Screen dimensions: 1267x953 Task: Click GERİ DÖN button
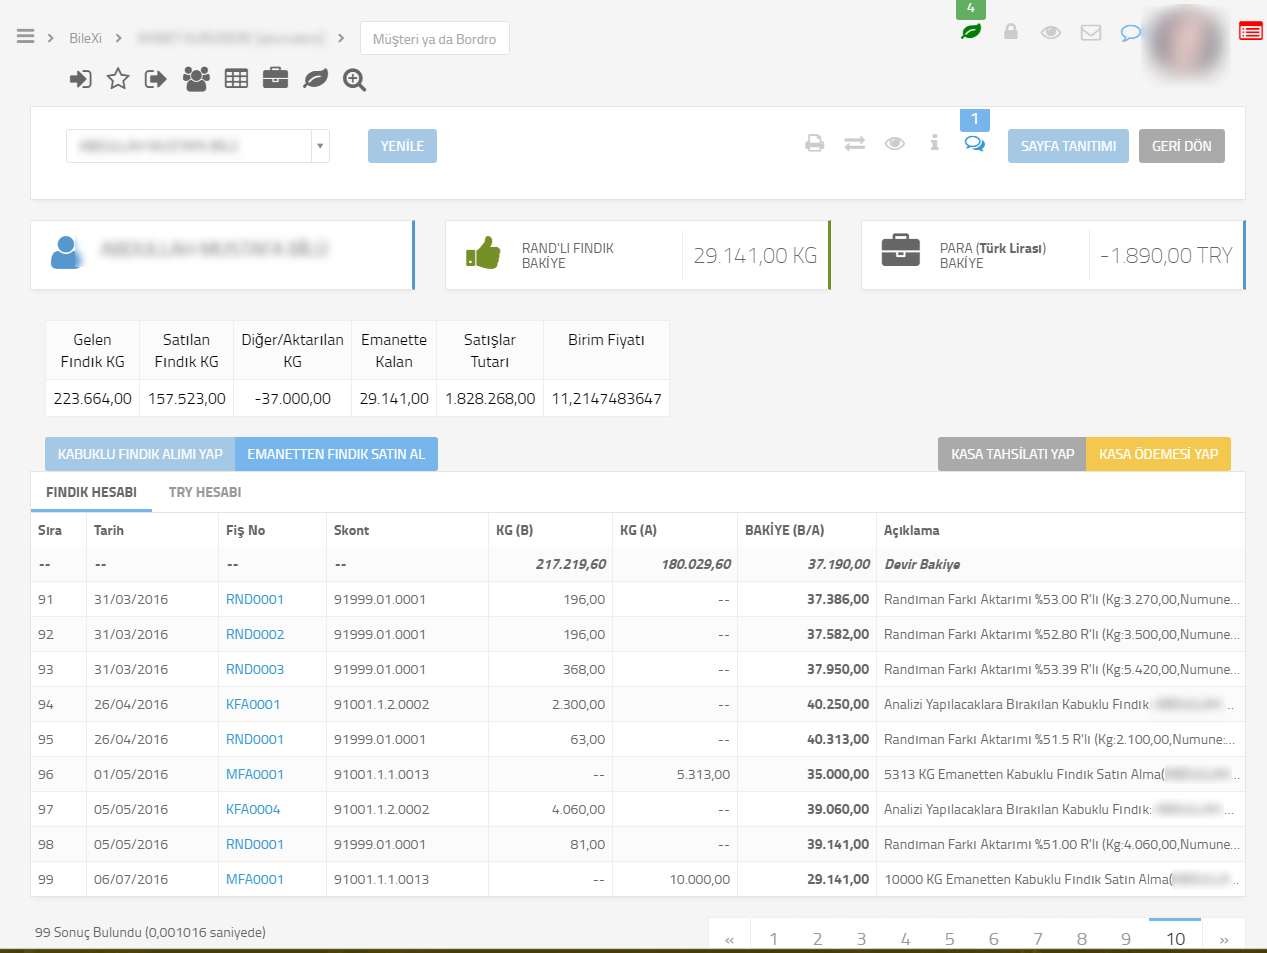pos(1182,146)
